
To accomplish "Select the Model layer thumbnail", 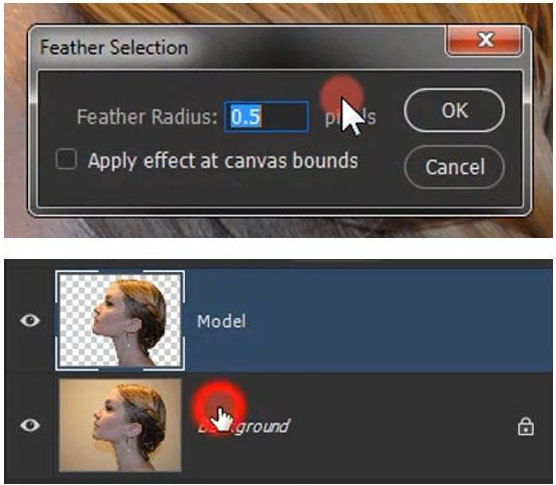I will coord(120,320).
